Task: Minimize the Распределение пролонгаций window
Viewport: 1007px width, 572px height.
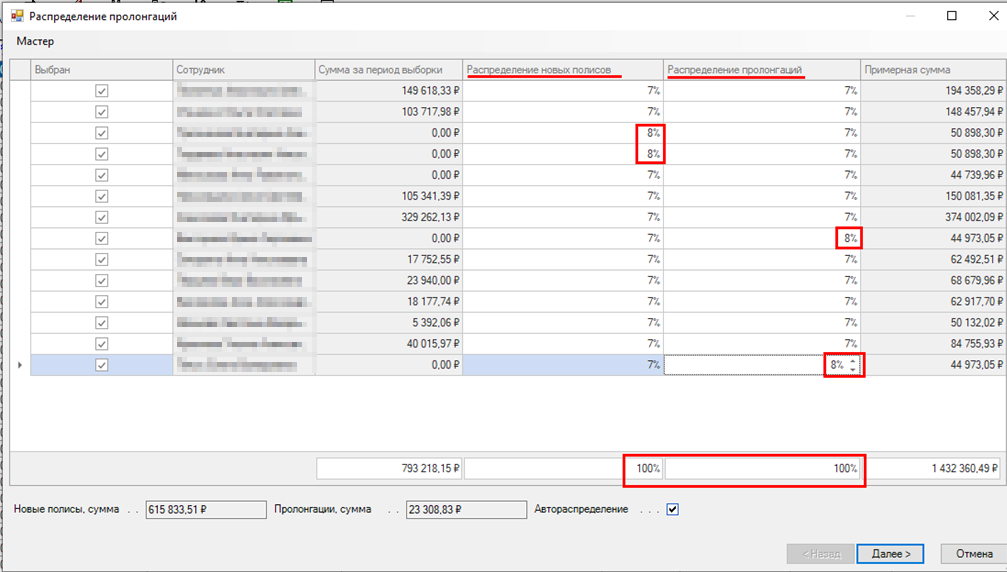Action: click(x=910, y=16)
